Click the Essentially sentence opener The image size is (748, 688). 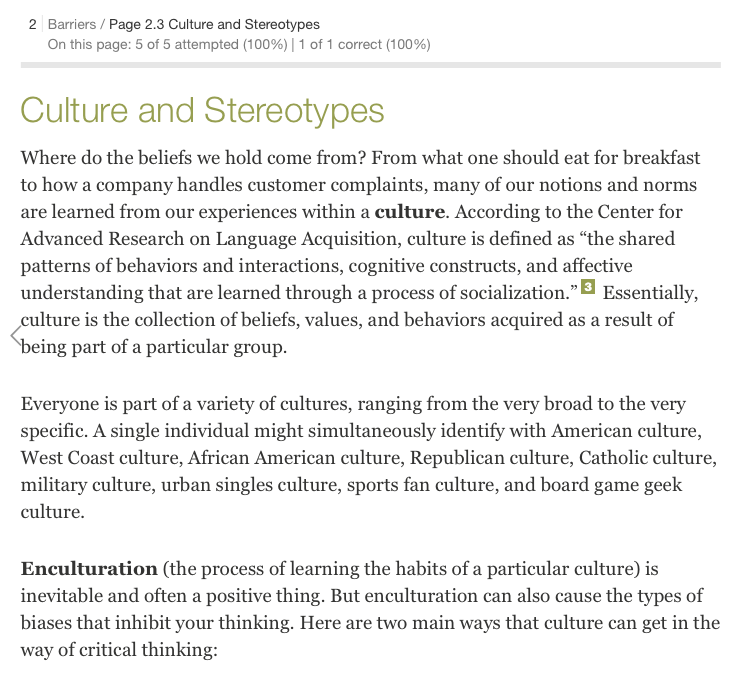(650, 293)
